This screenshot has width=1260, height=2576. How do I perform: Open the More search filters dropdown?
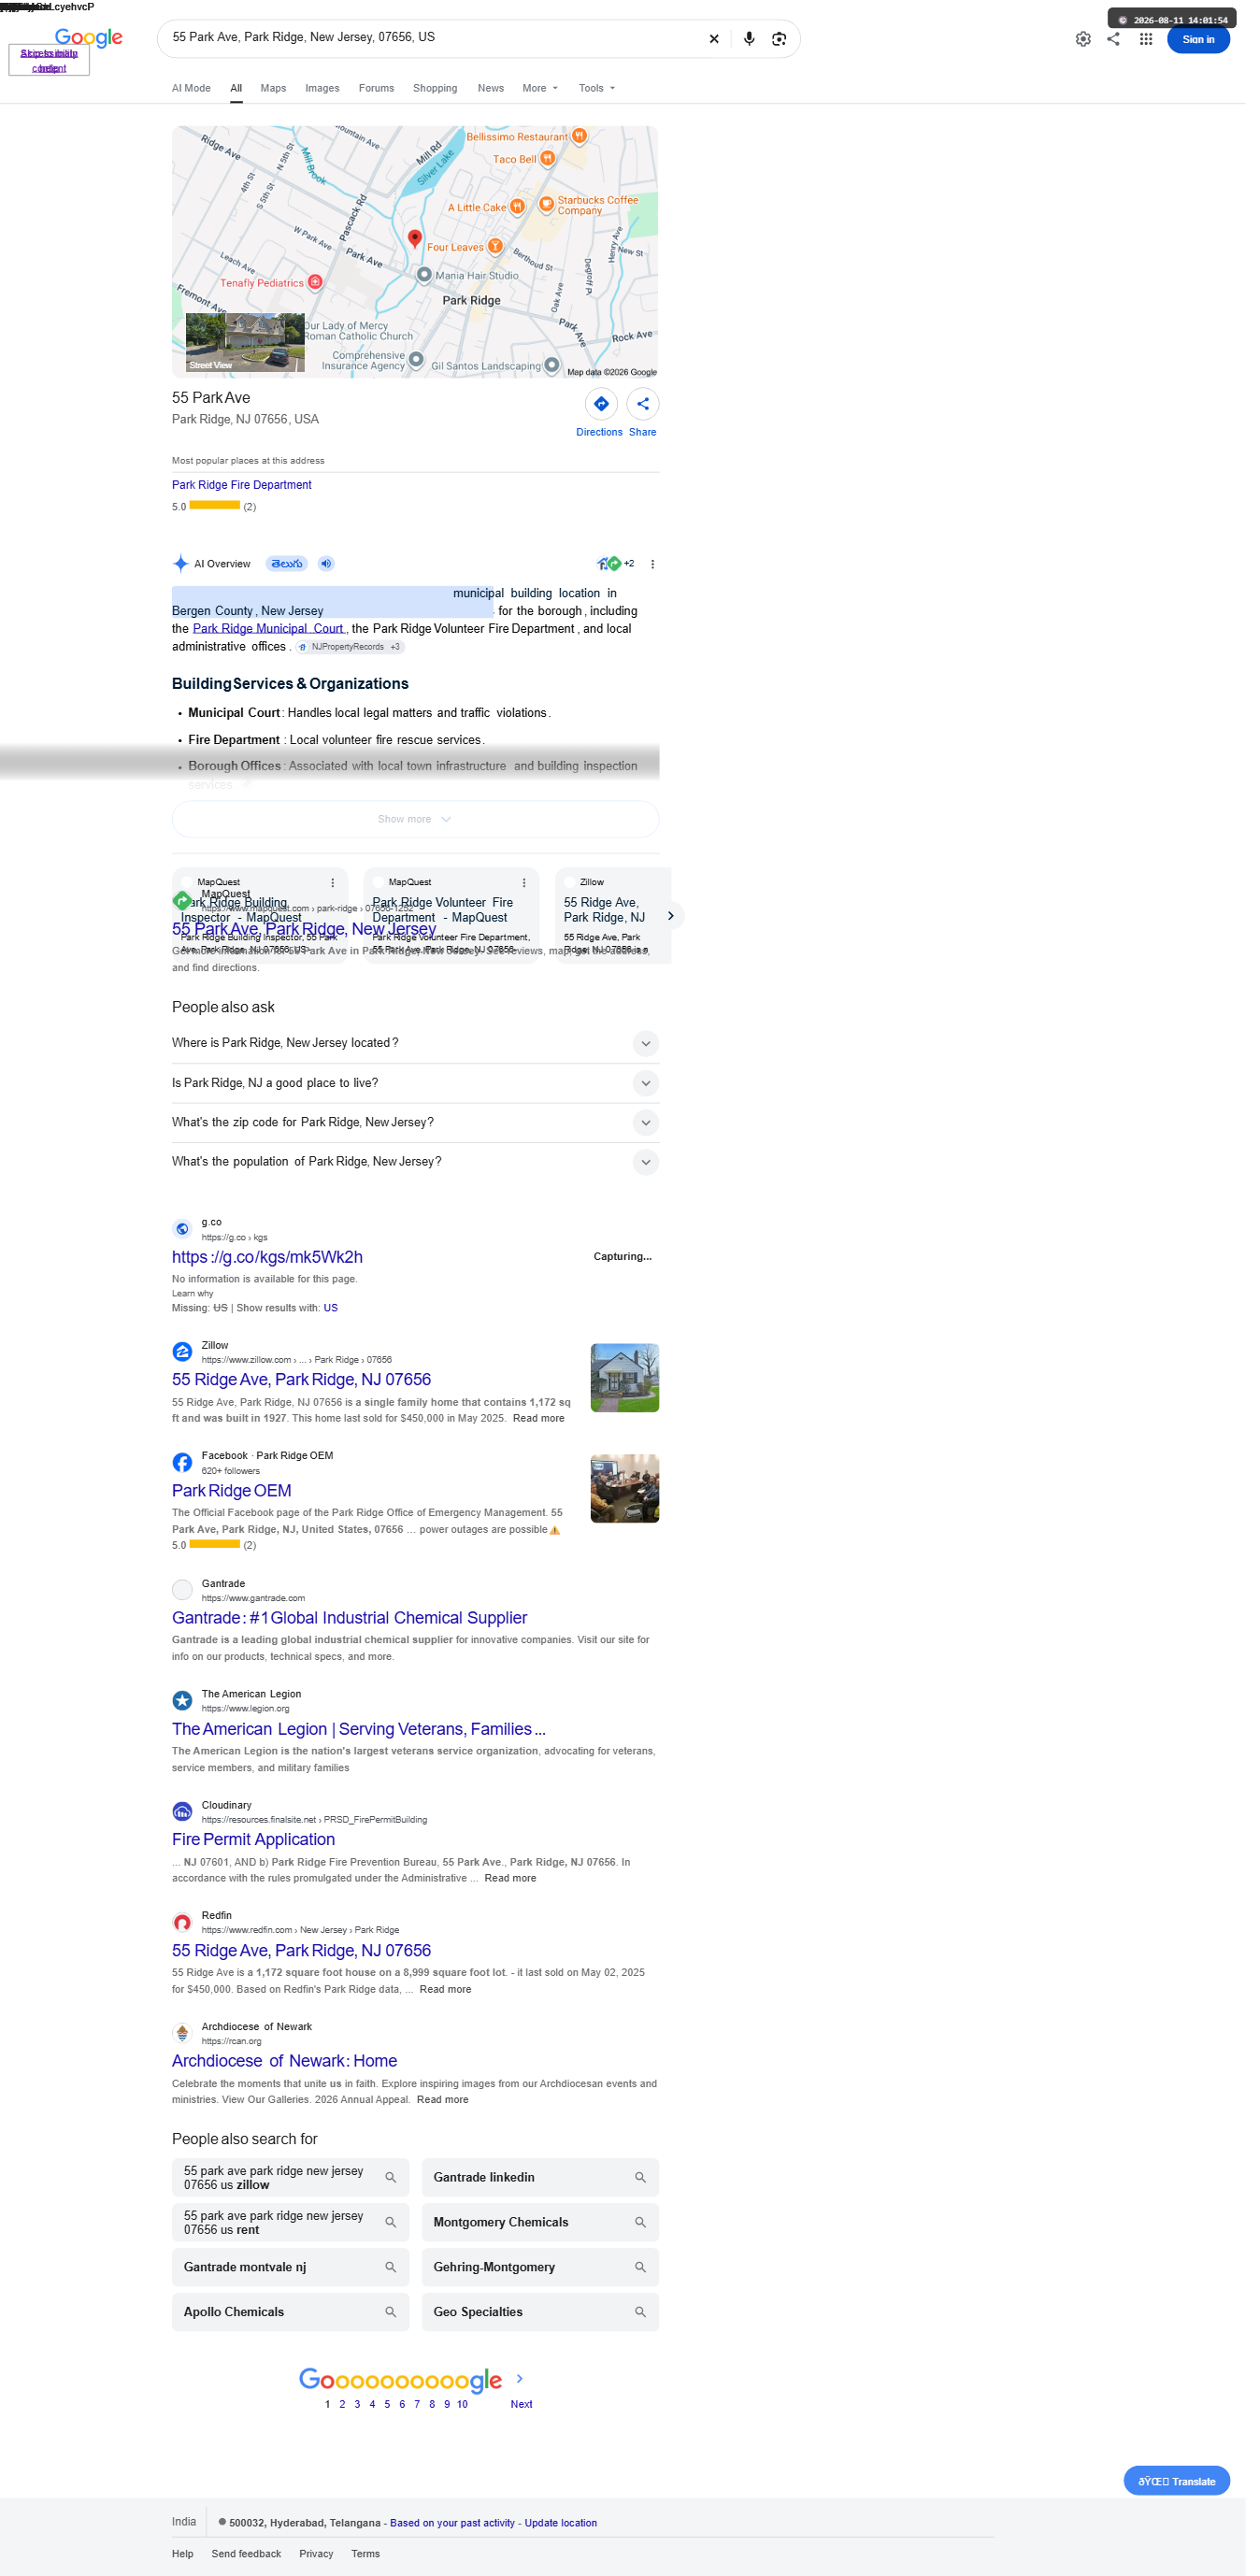click(x=540, y=88)
